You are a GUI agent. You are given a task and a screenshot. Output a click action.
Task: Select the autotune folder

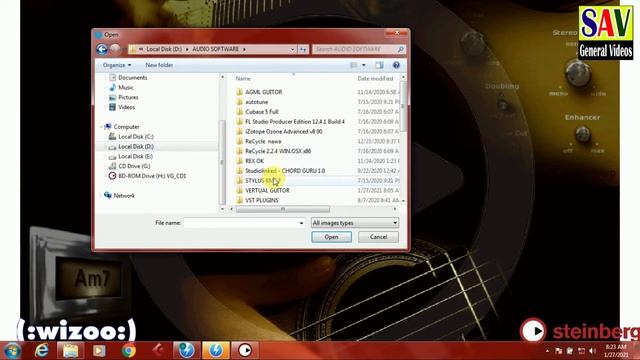[257, 102]
